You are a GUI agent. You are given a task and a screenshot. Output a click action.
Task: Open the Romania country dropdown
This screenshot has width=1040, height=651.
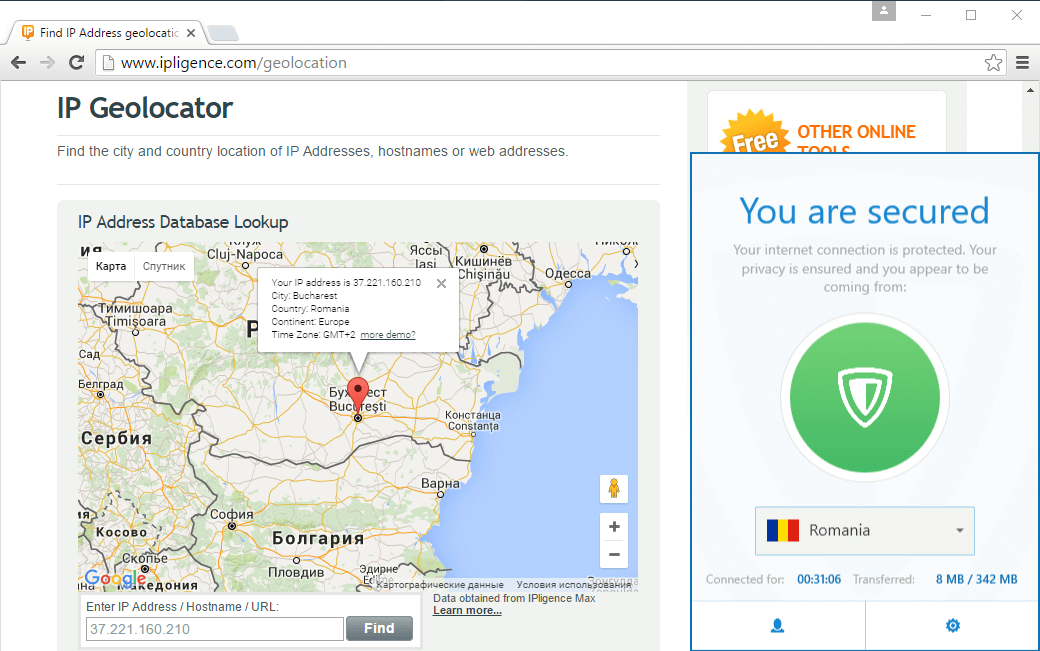tap(865, 530)
